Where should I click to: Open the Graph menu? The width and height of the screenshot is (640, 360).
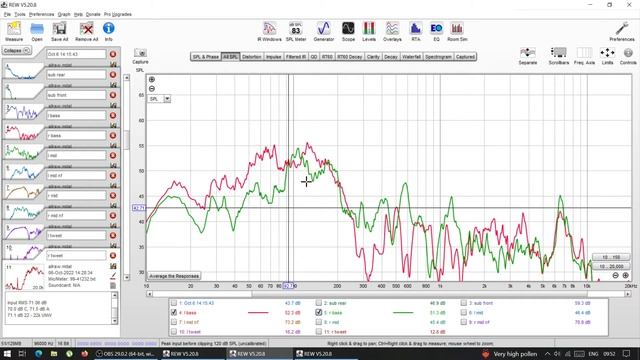pos(64,14)
